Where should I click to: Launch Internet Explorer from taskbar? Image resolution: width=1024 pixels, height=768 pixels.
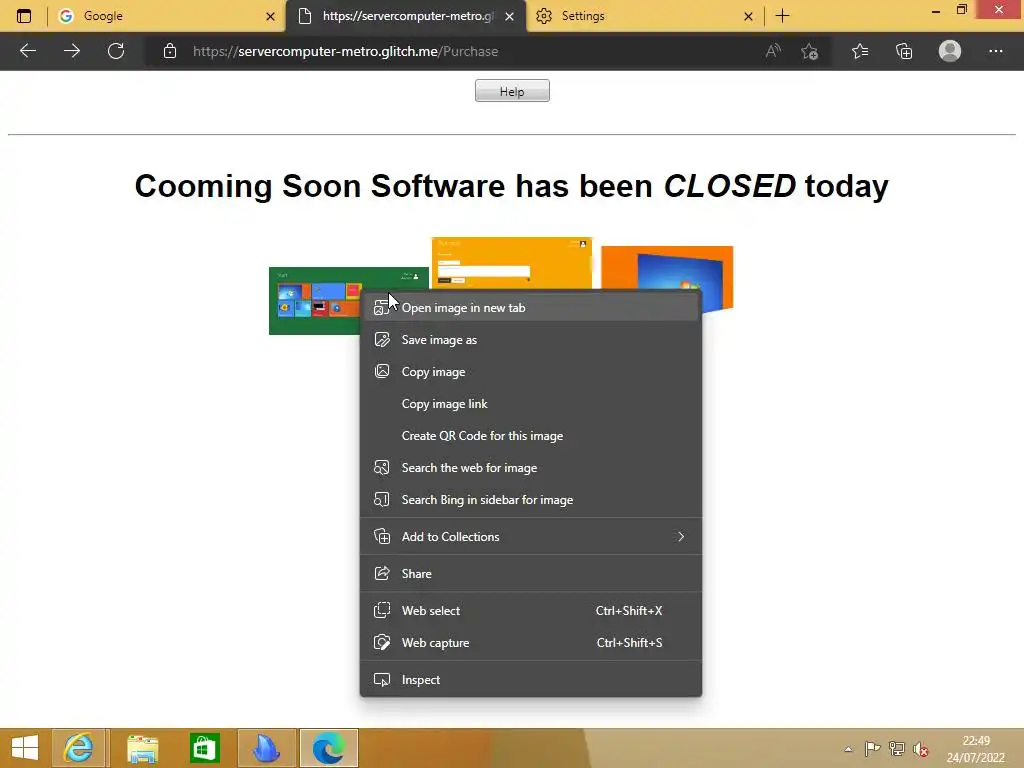78,748
